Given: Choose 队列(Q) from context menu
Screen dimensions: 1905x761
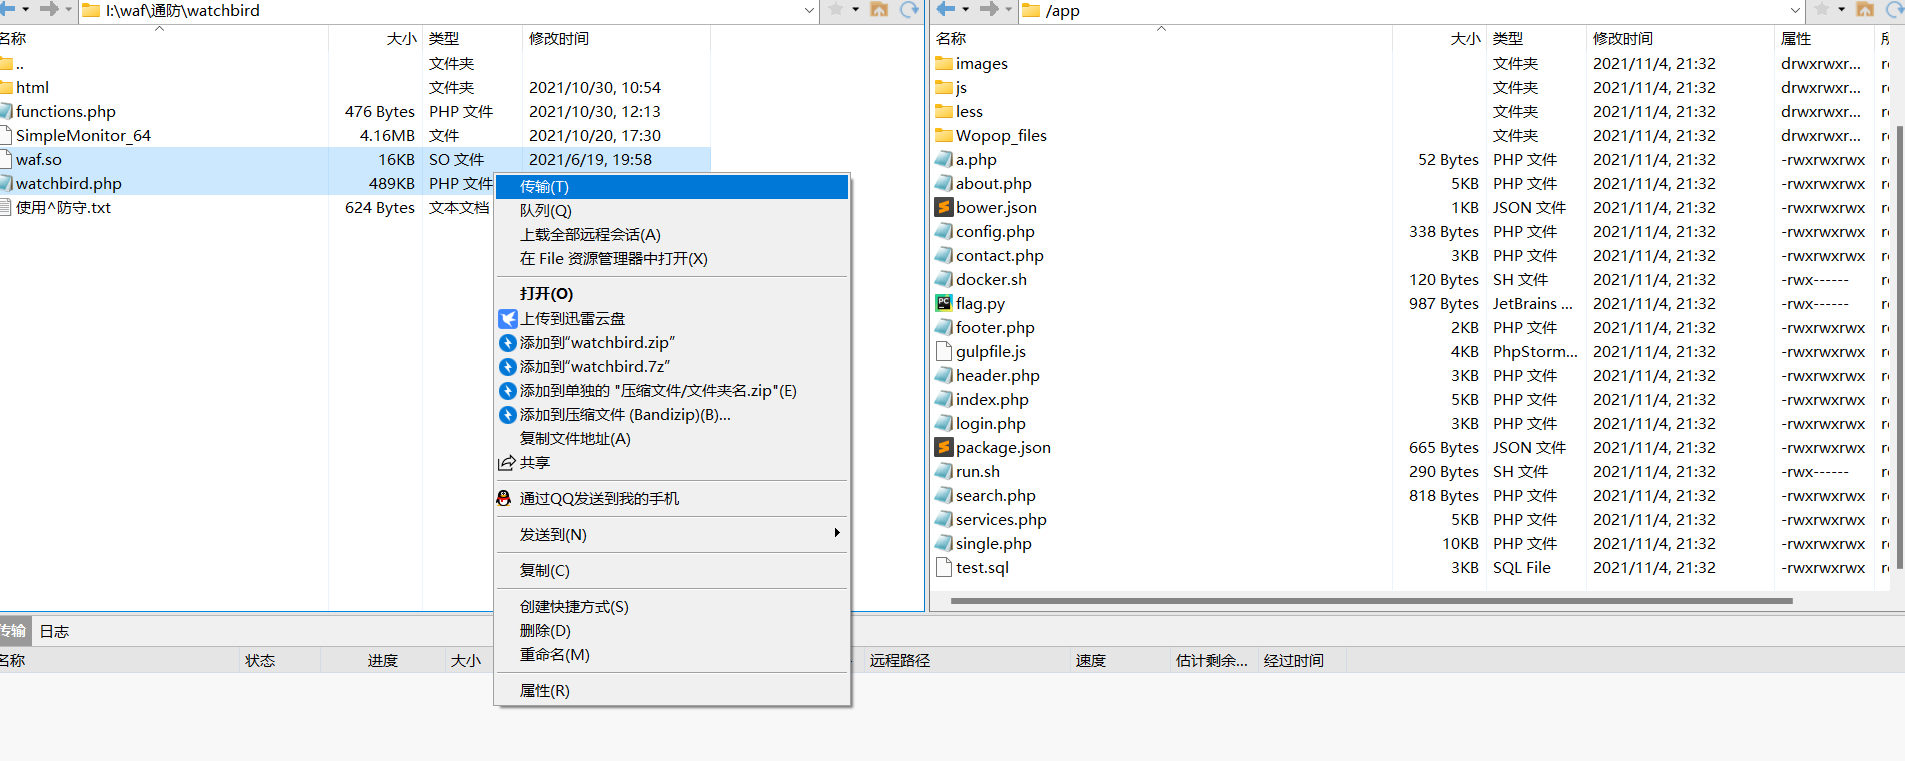Looking at the screenshot, I should (672, 211).
